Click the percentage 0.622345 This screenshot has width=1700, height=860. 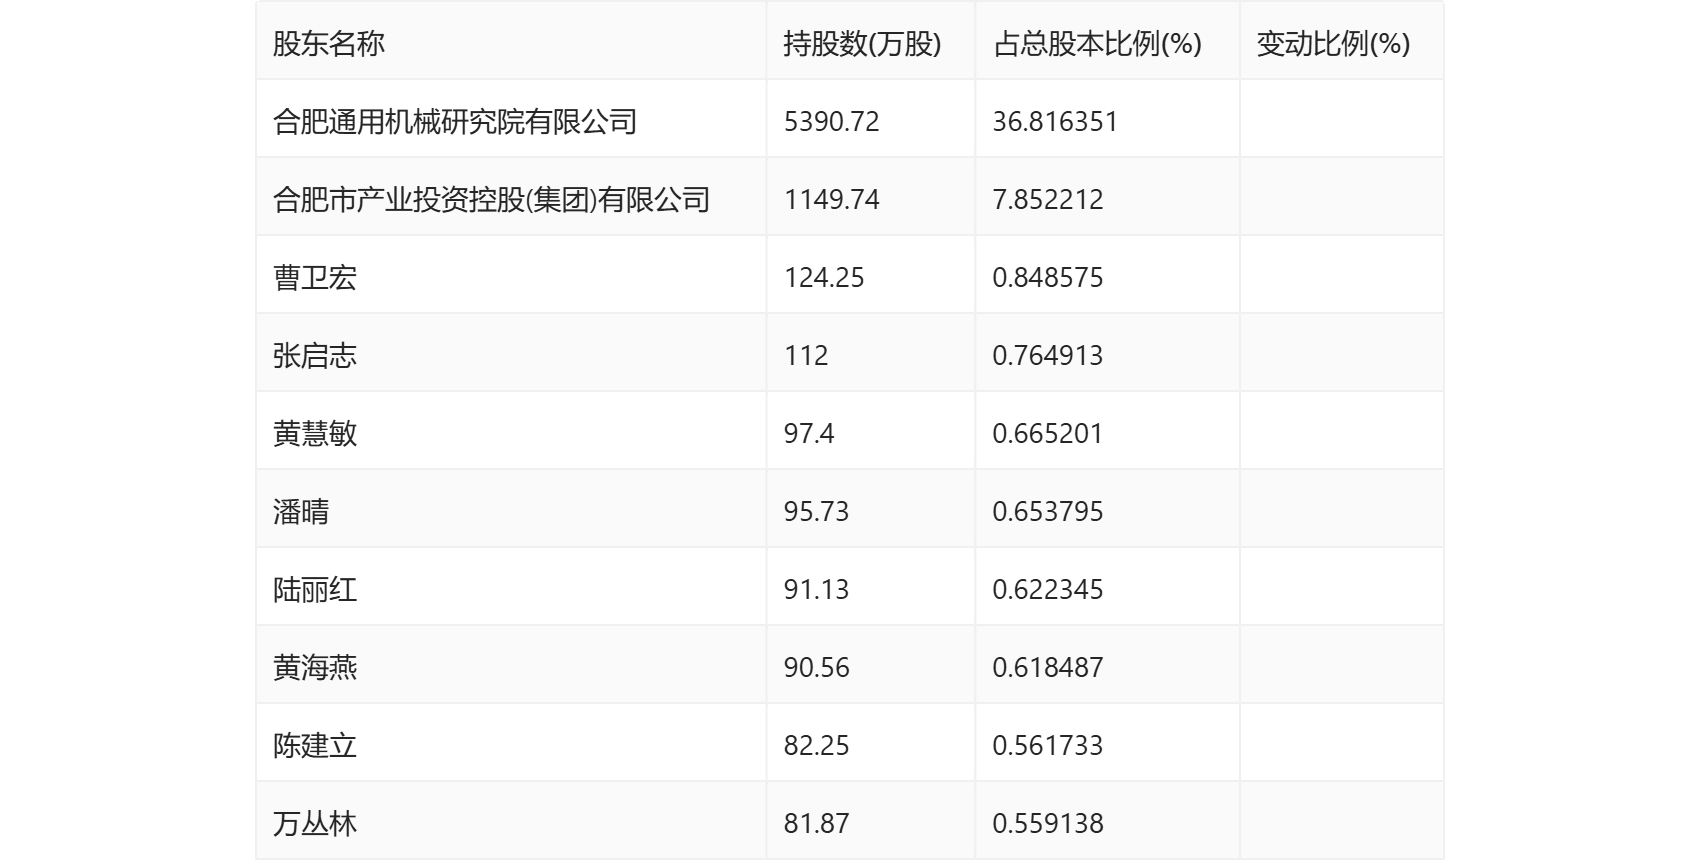1048,590
